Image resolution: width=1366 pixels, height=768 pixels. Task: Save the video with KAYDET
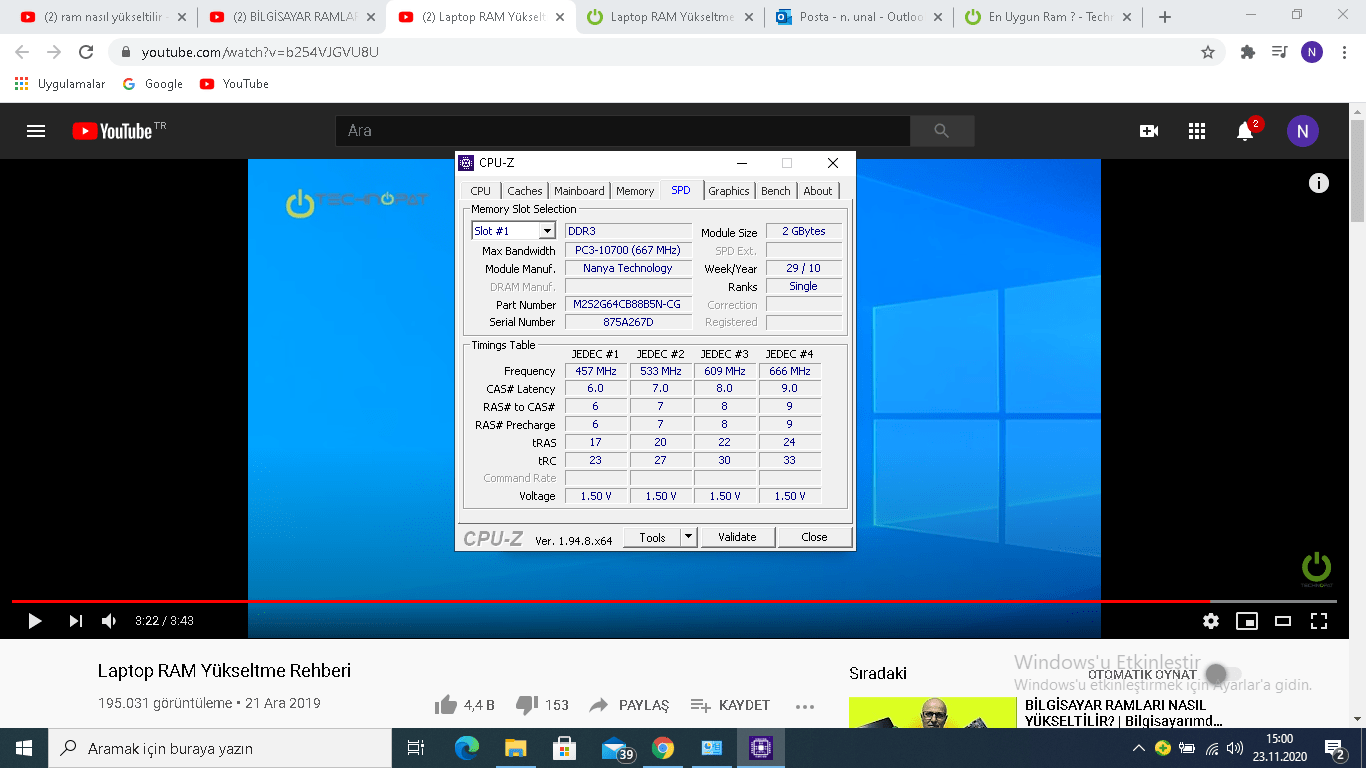(x=731, y=705)
